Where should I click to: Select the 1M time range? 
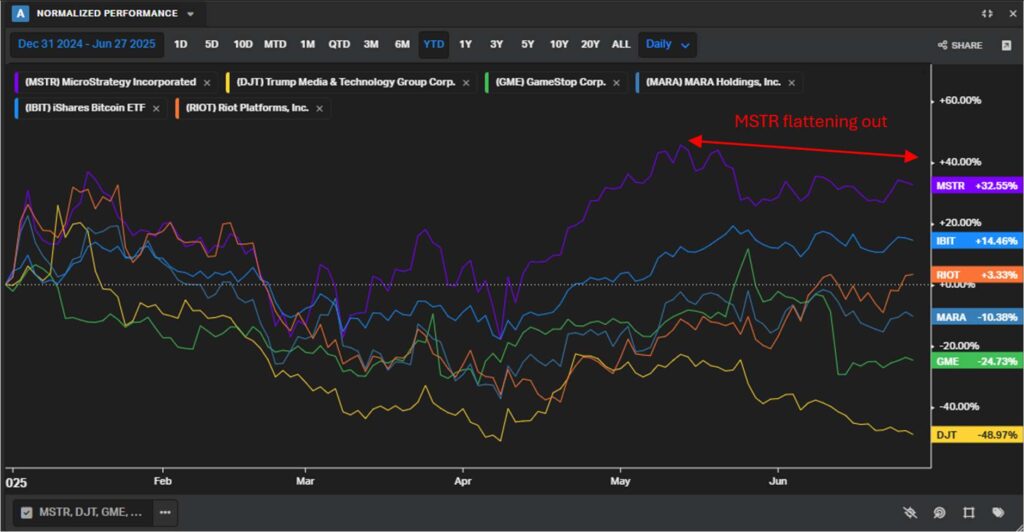[308, 44]
